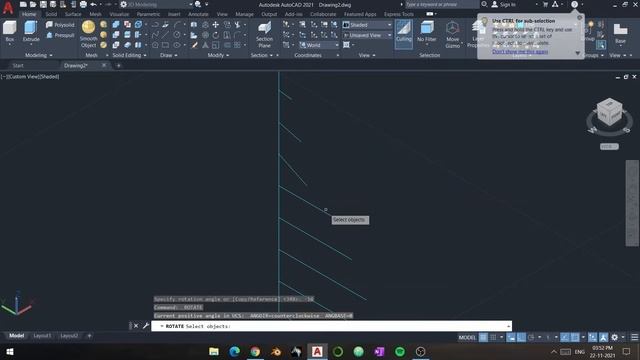Screen dimensions: 640x360
Task: Expand the Modify panel
Action: [218, 55]
